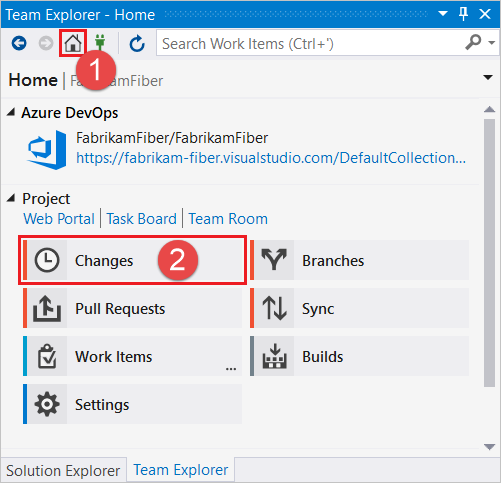Open the Work Items tile label
The image size is (501, 483).
114,357
